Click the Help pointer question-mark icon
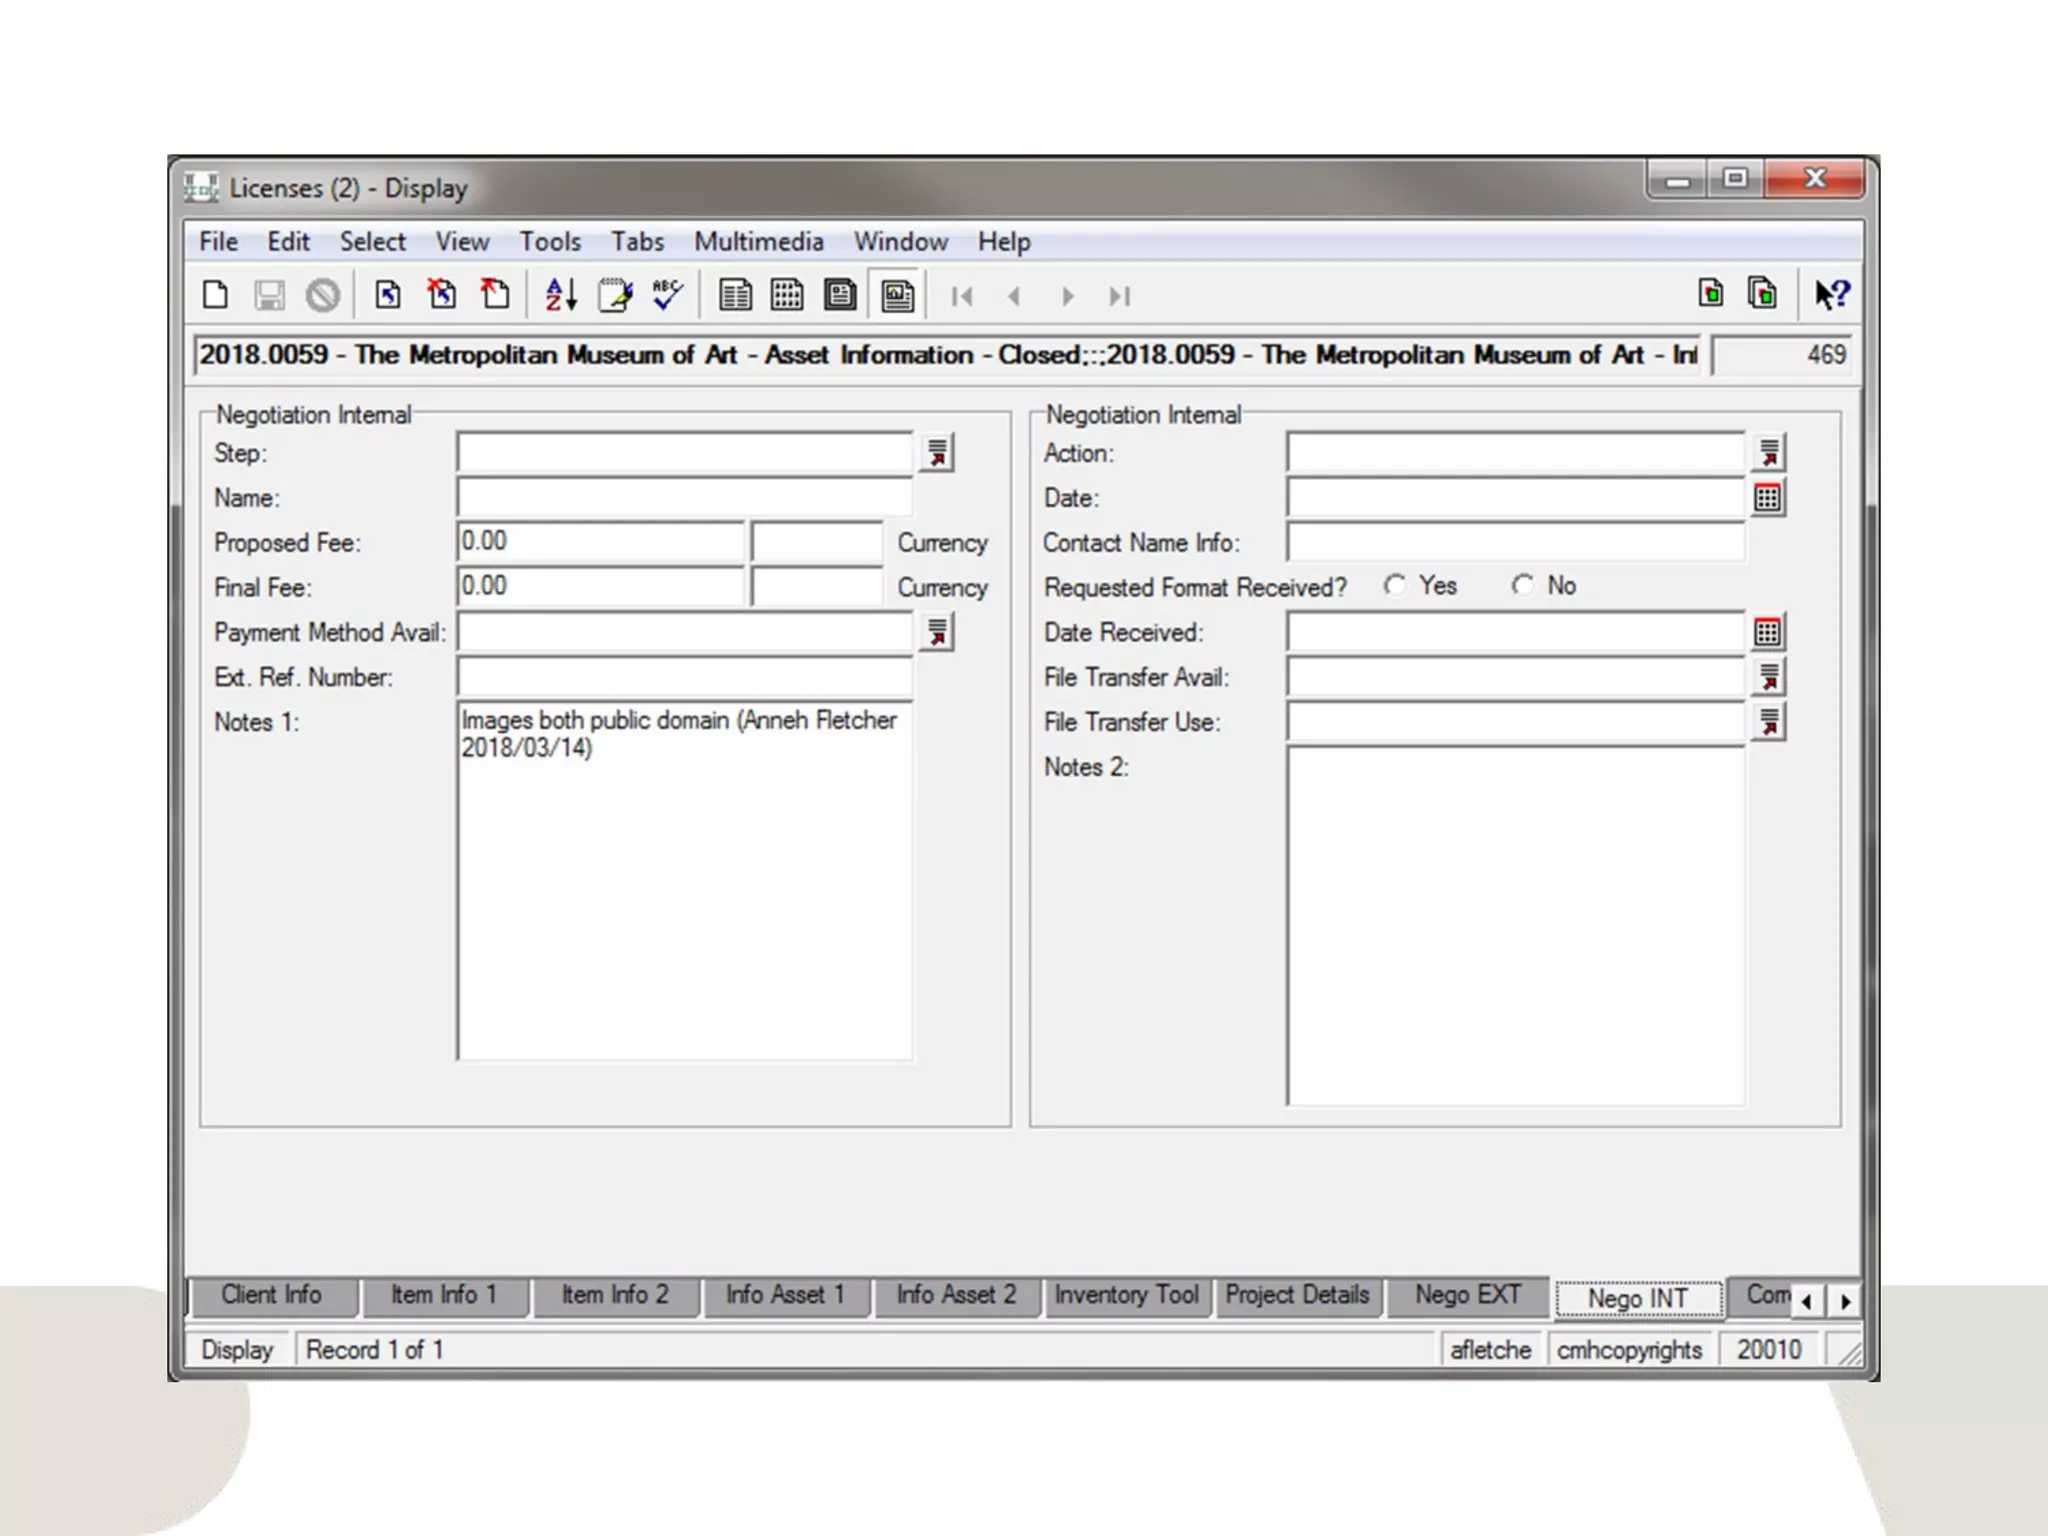This screenshot has width=2048, height=1536. pyautogui.click(x=1832, y=295)
